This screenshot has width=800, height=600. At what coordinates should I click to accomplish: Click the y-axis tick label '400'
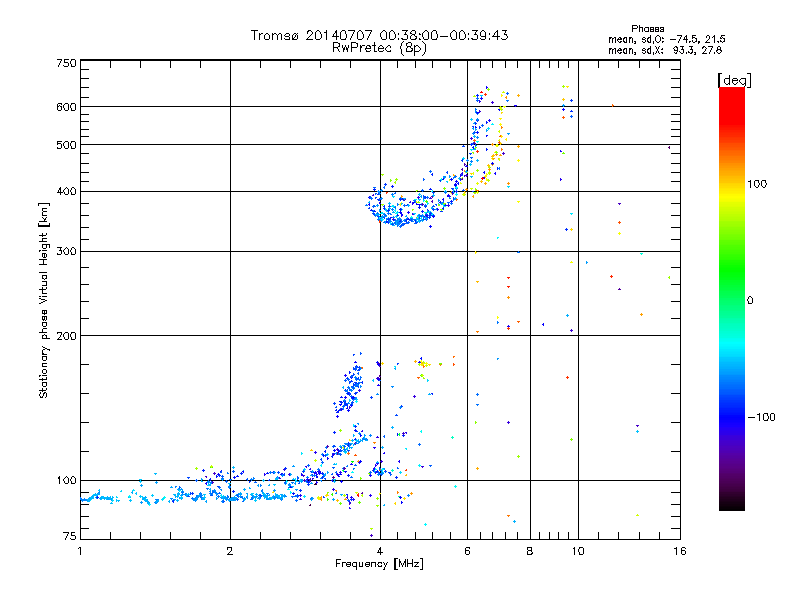66,192
